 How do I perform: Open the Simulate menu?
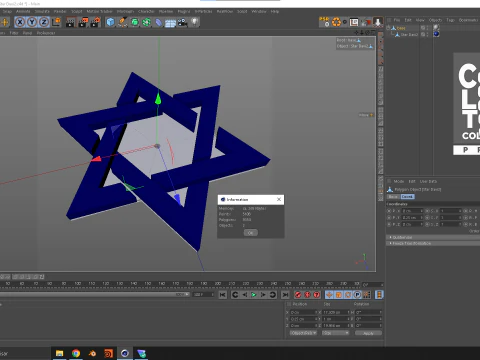pyautogui.click(x=42, y=11)
